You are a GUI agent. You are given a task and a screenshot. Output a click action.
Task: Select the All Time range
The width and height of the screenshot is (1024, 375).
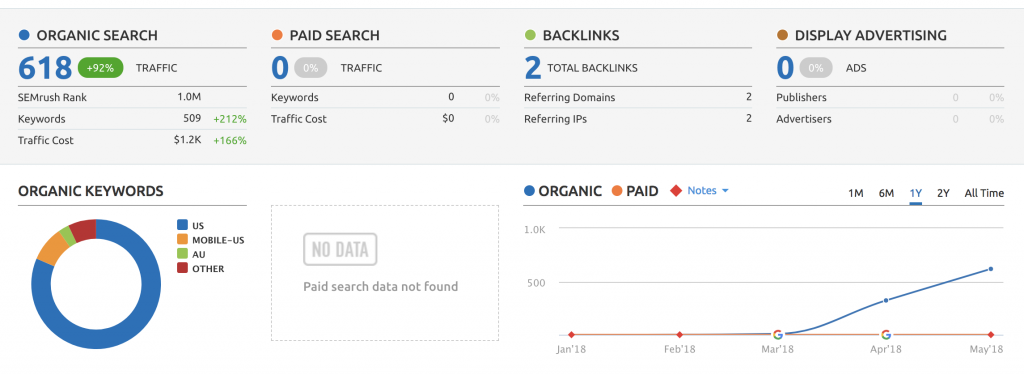click(x=984, y=193)
